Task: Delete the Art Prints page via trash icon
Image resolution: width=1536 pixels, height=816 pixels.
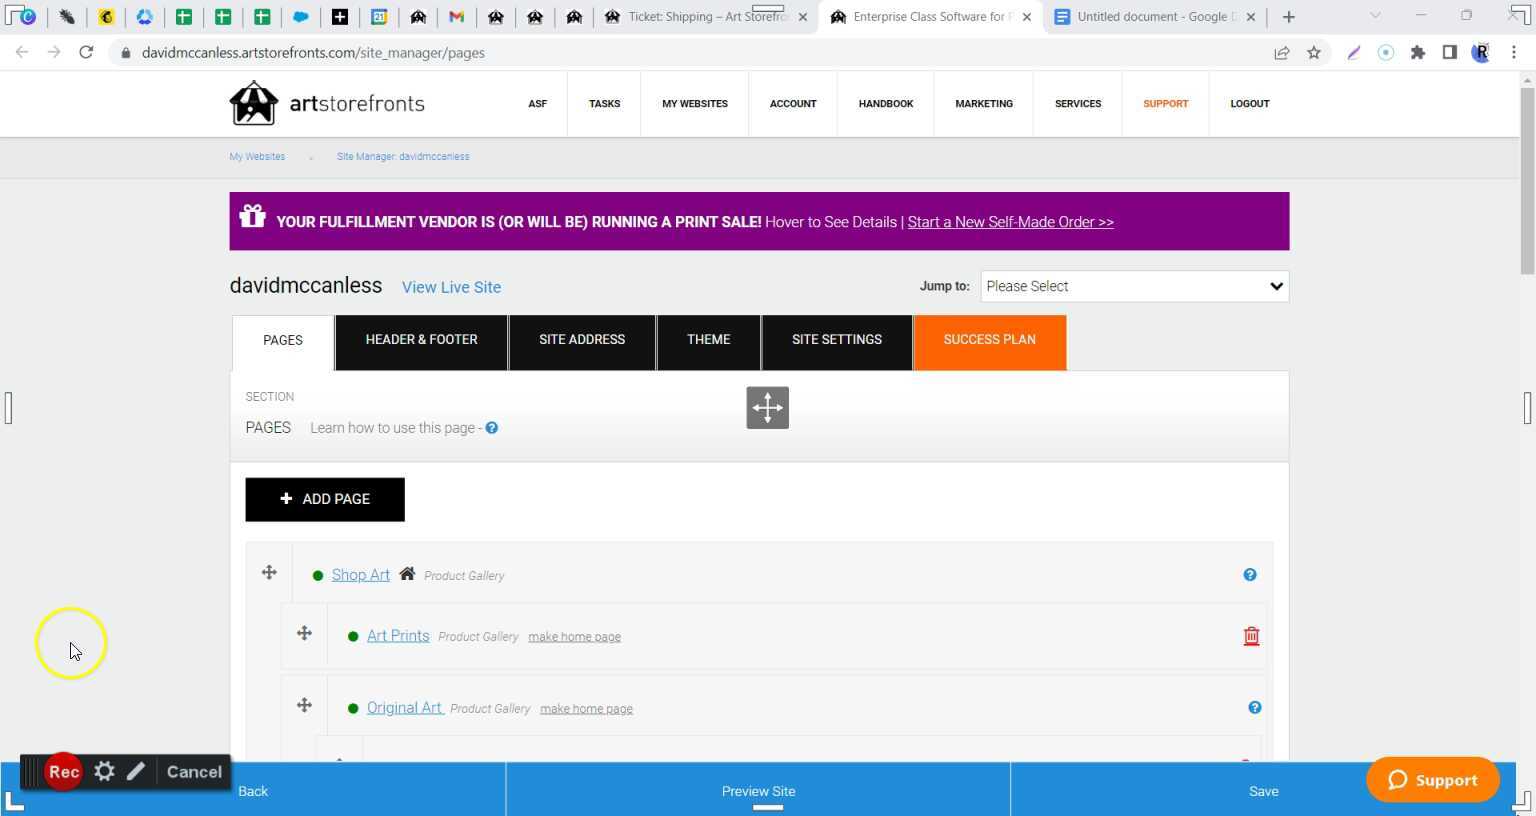Action: [x=1250, y=635]
